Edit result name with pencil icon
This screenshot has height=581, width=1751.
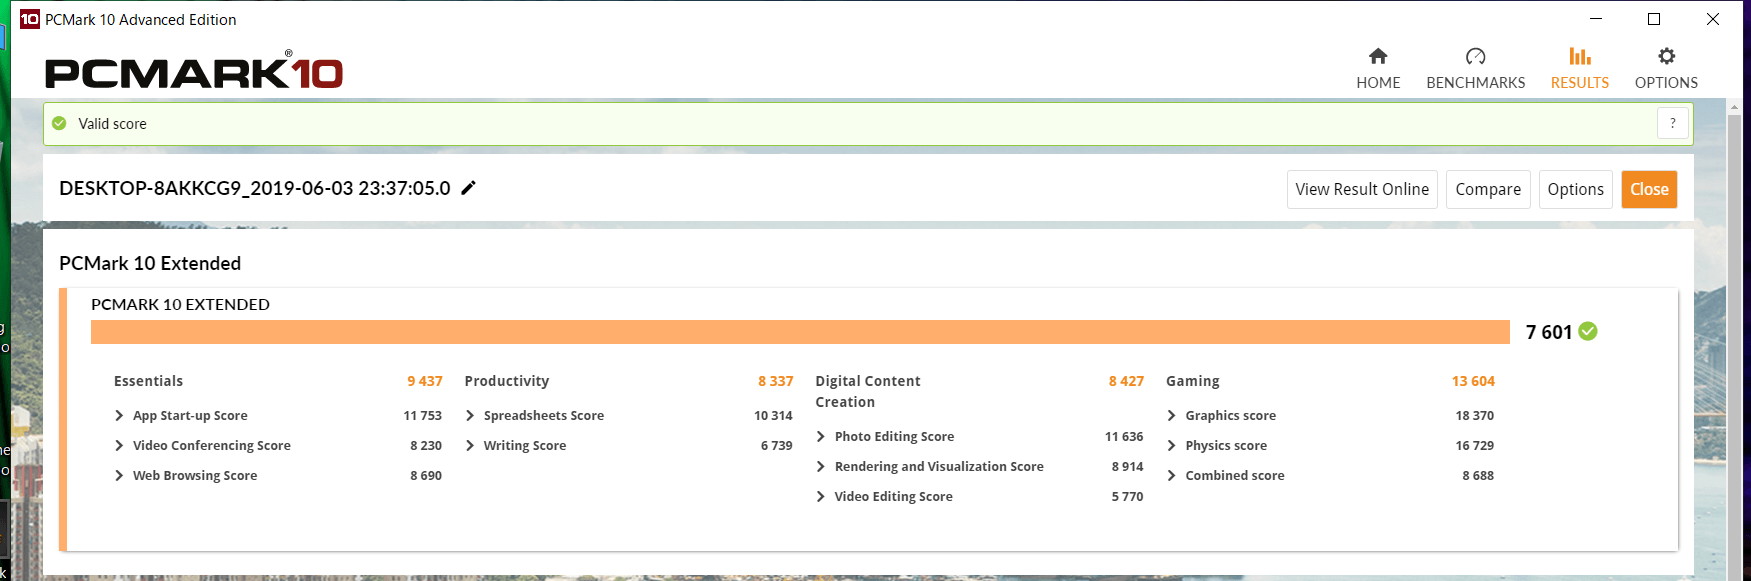click(468, 187)
